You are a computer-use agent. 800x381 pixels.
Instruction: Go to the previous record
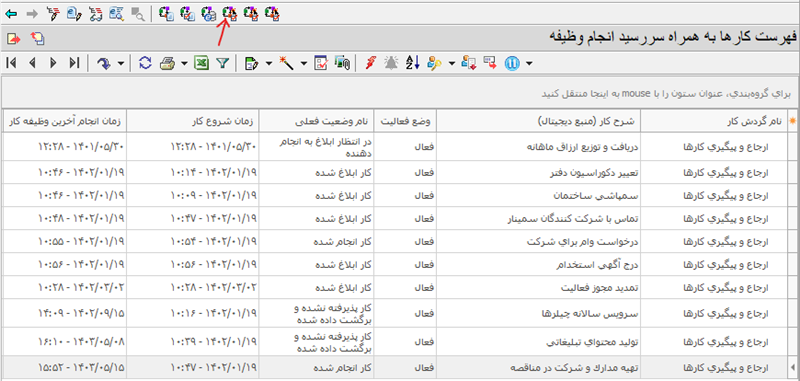pyautogui.click(x=33, y=63)
